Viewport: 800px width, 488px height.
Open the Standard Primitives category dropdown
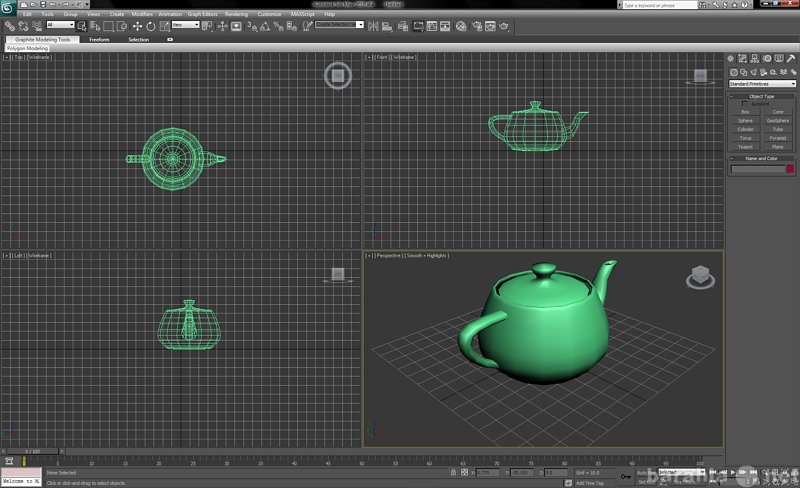(762, 84)
